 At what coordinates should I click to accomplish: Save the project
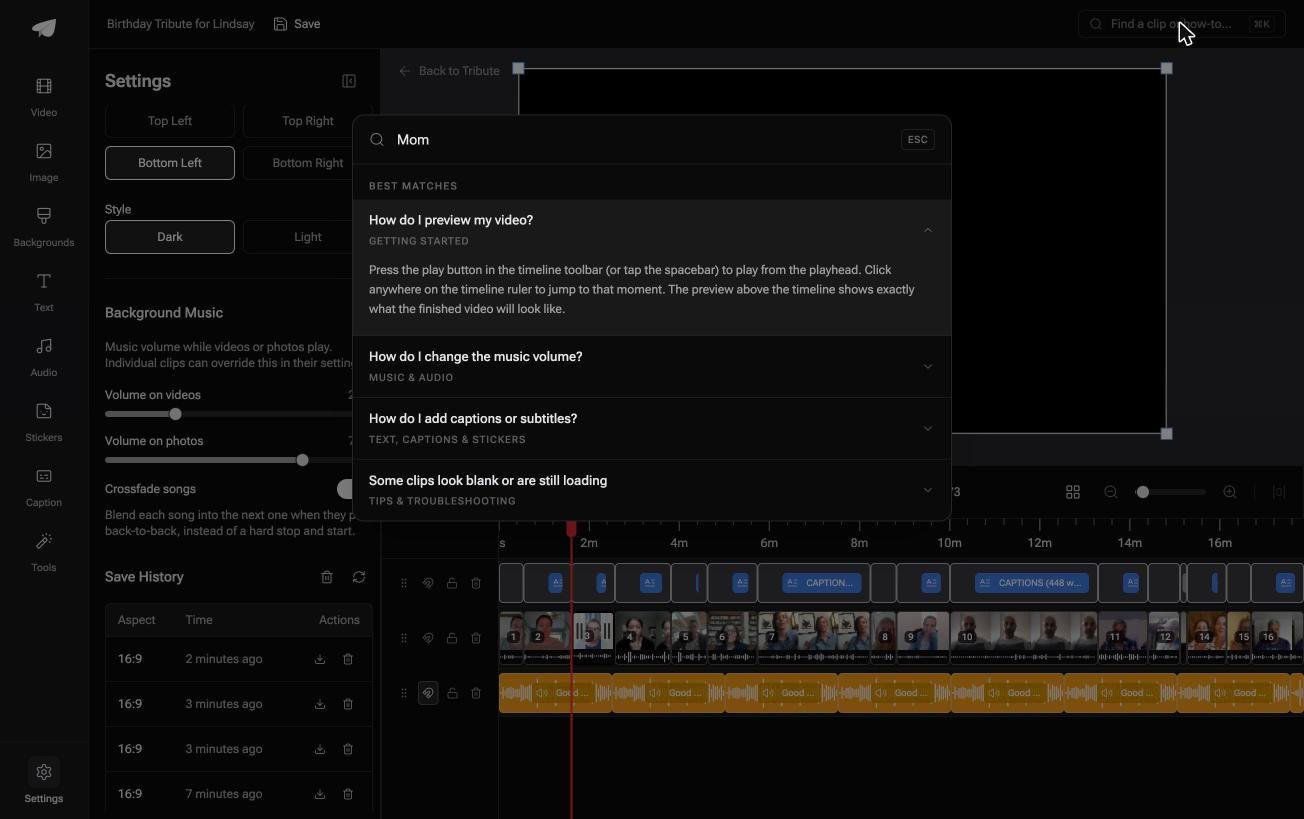click(x=297, y=24)
